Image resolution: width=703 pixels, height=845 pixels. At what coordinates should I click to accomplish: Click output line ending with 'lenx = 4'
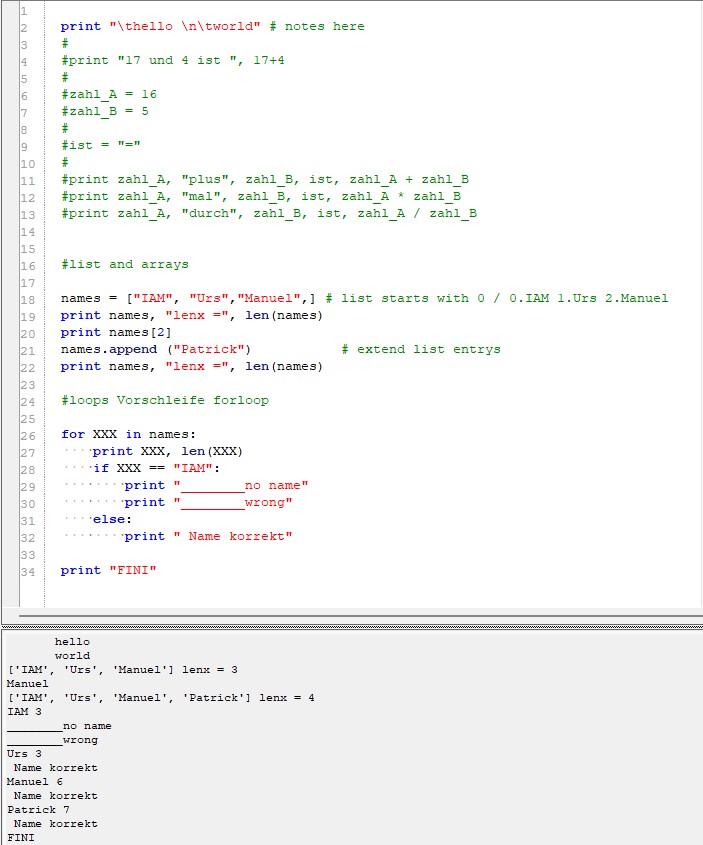[161, 698]
